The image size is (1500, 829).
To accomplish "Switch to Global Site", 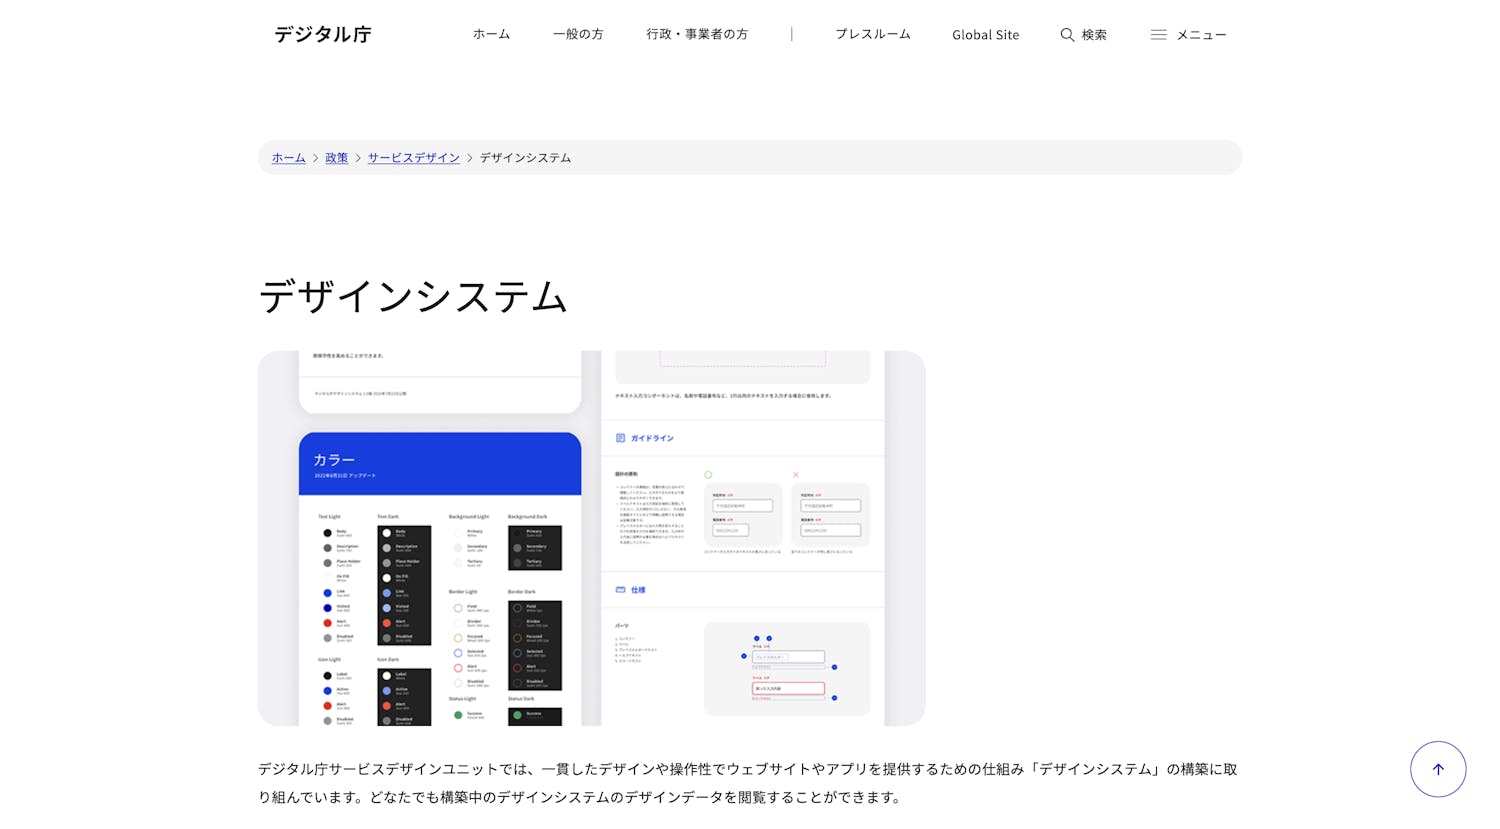I will click(x=985, y=35).
